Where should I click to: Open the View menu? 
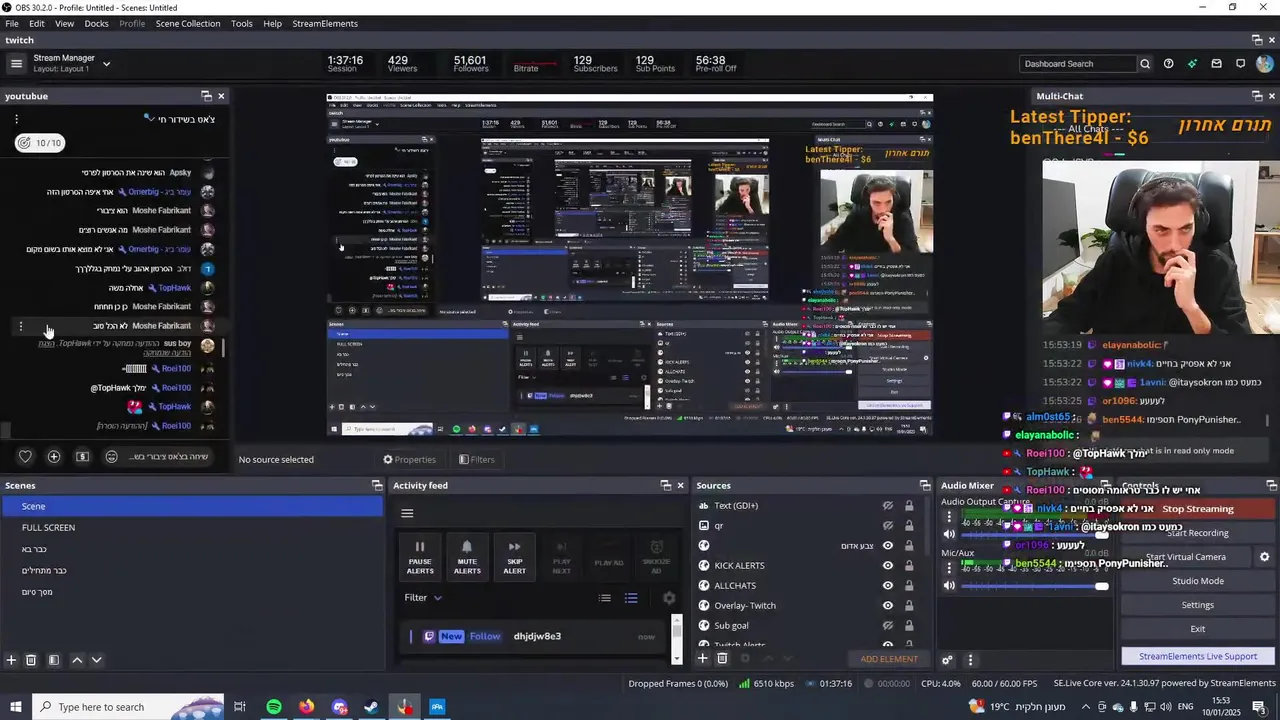[64, 23]
